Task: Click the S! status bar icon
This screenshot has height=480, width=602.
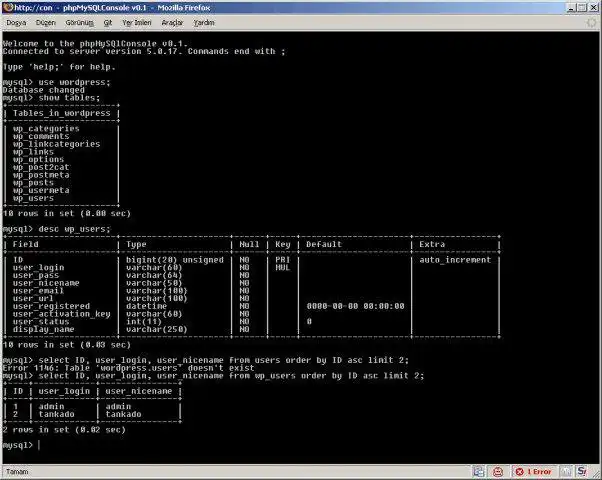Action: click(582, 472)
